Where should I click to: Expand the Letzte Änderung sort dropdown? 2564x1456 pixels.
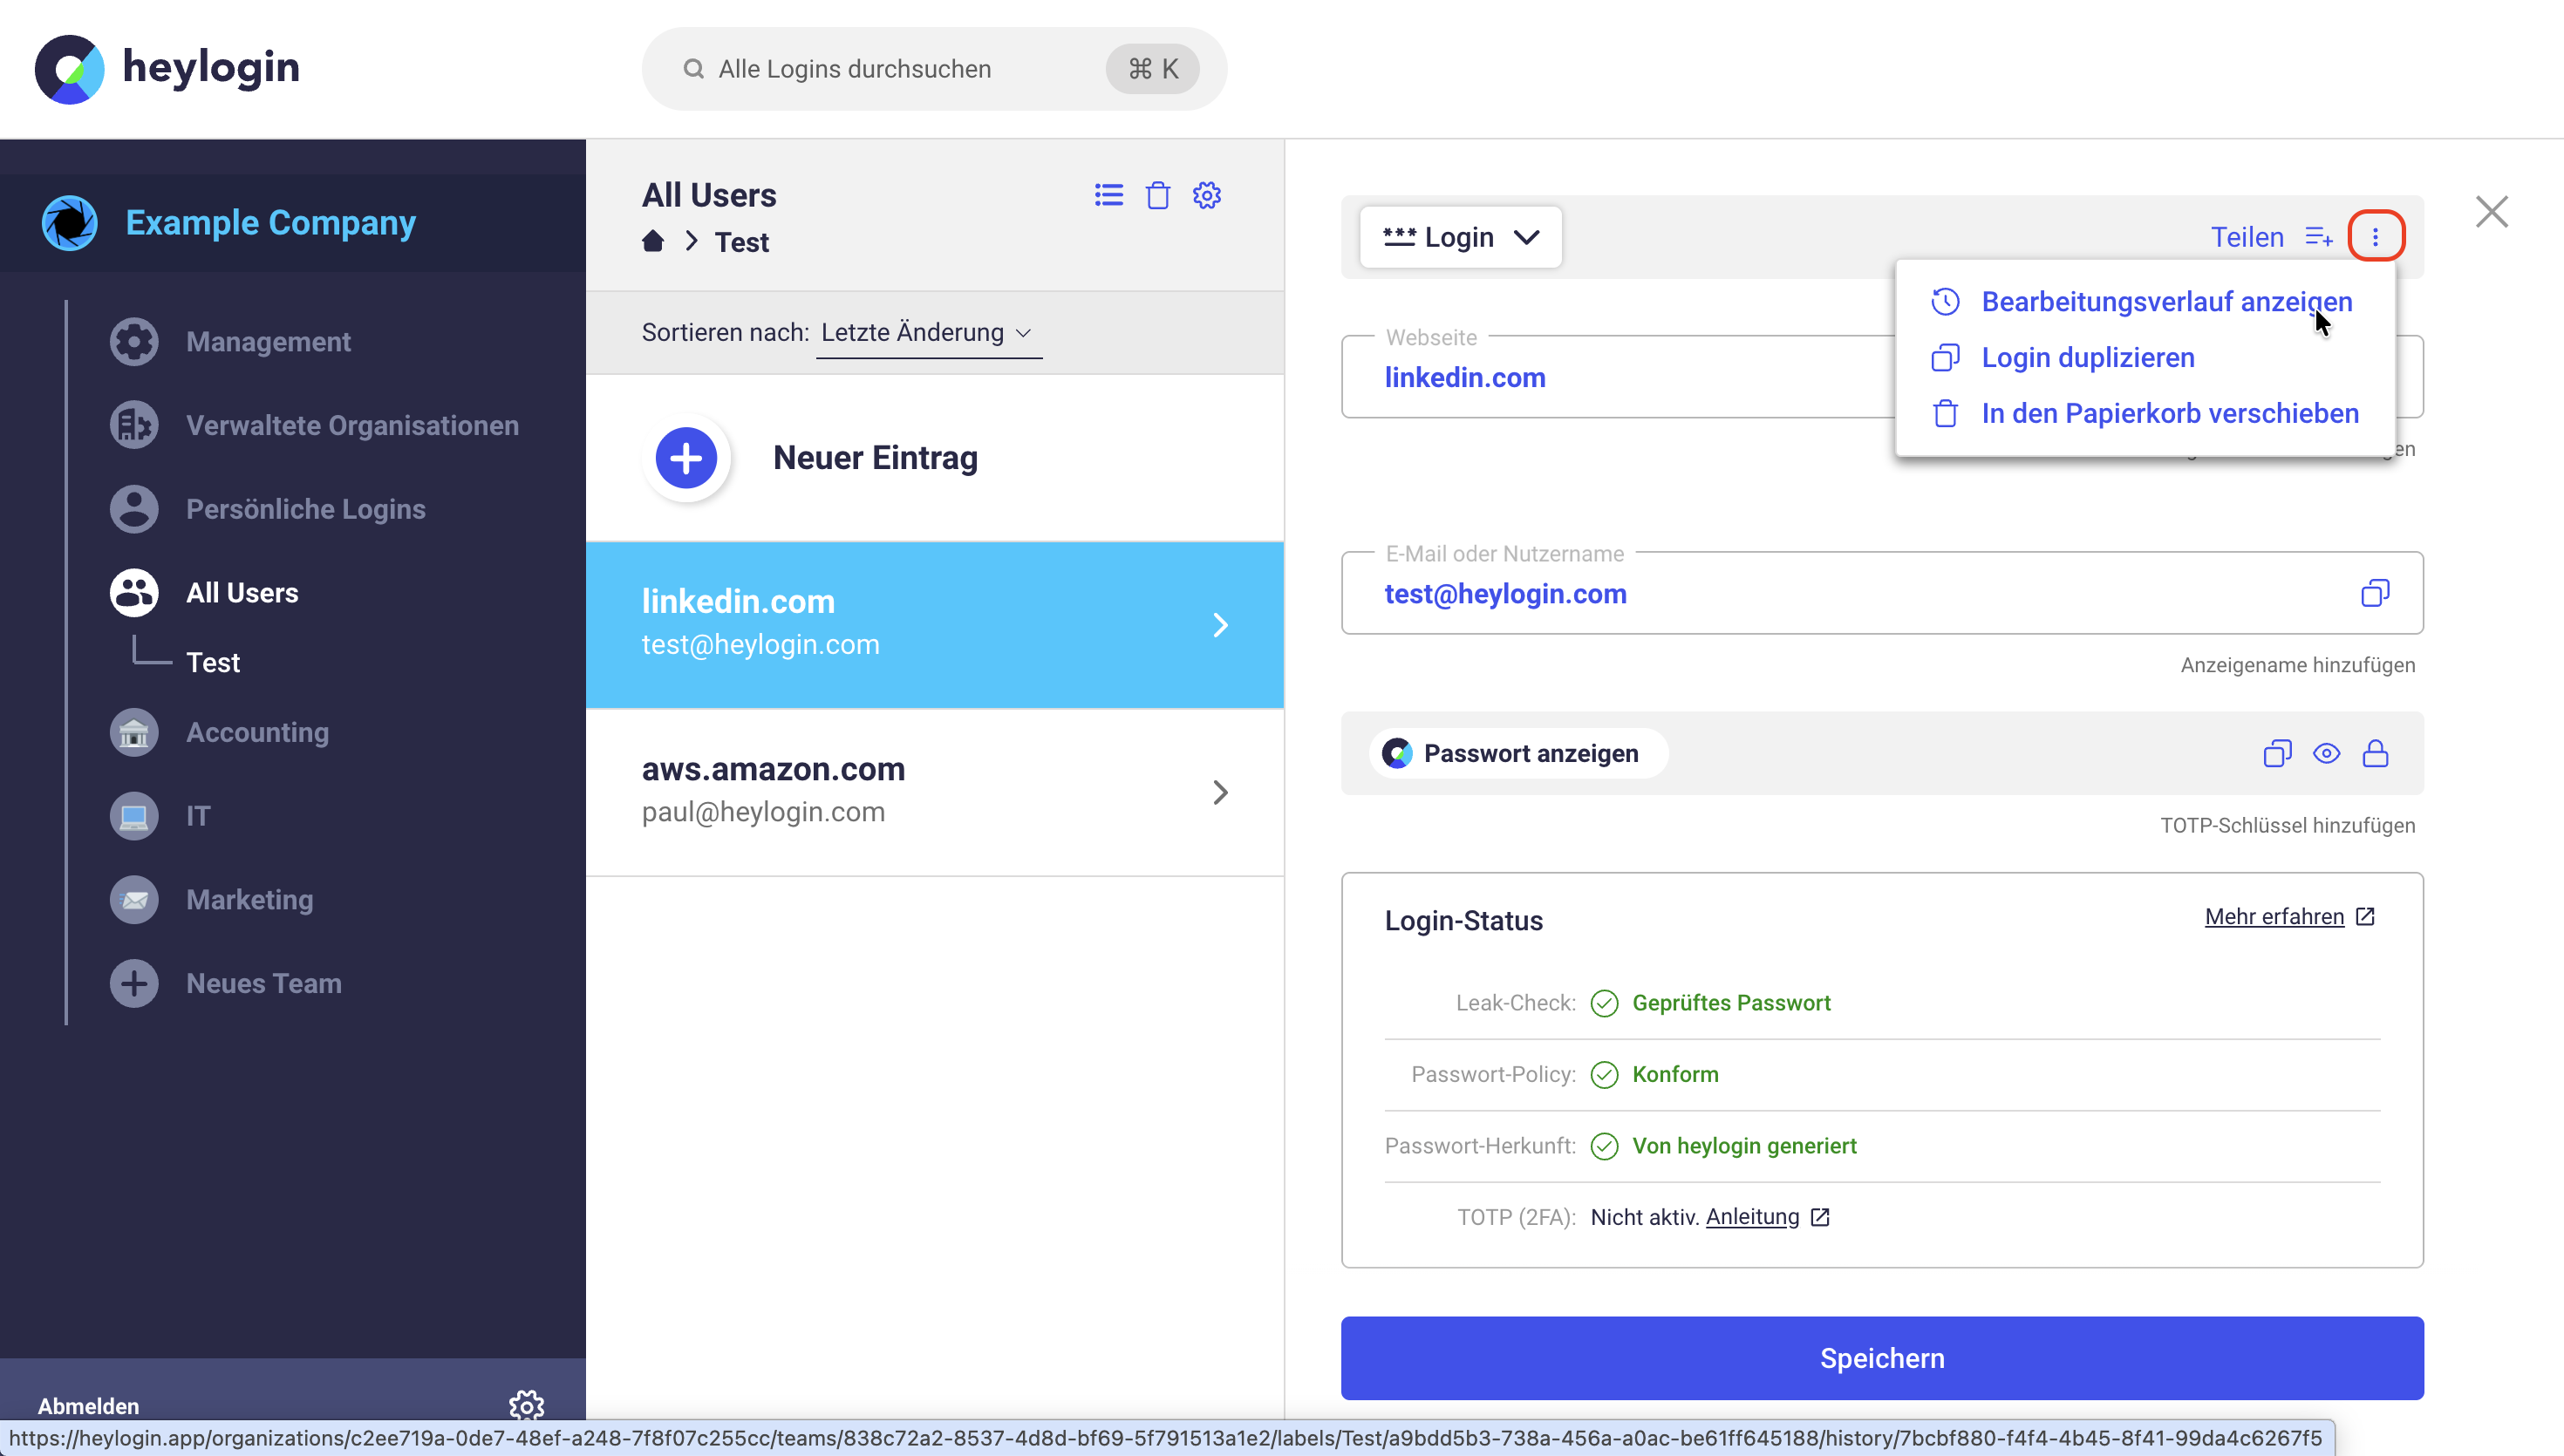pos(927,332)
